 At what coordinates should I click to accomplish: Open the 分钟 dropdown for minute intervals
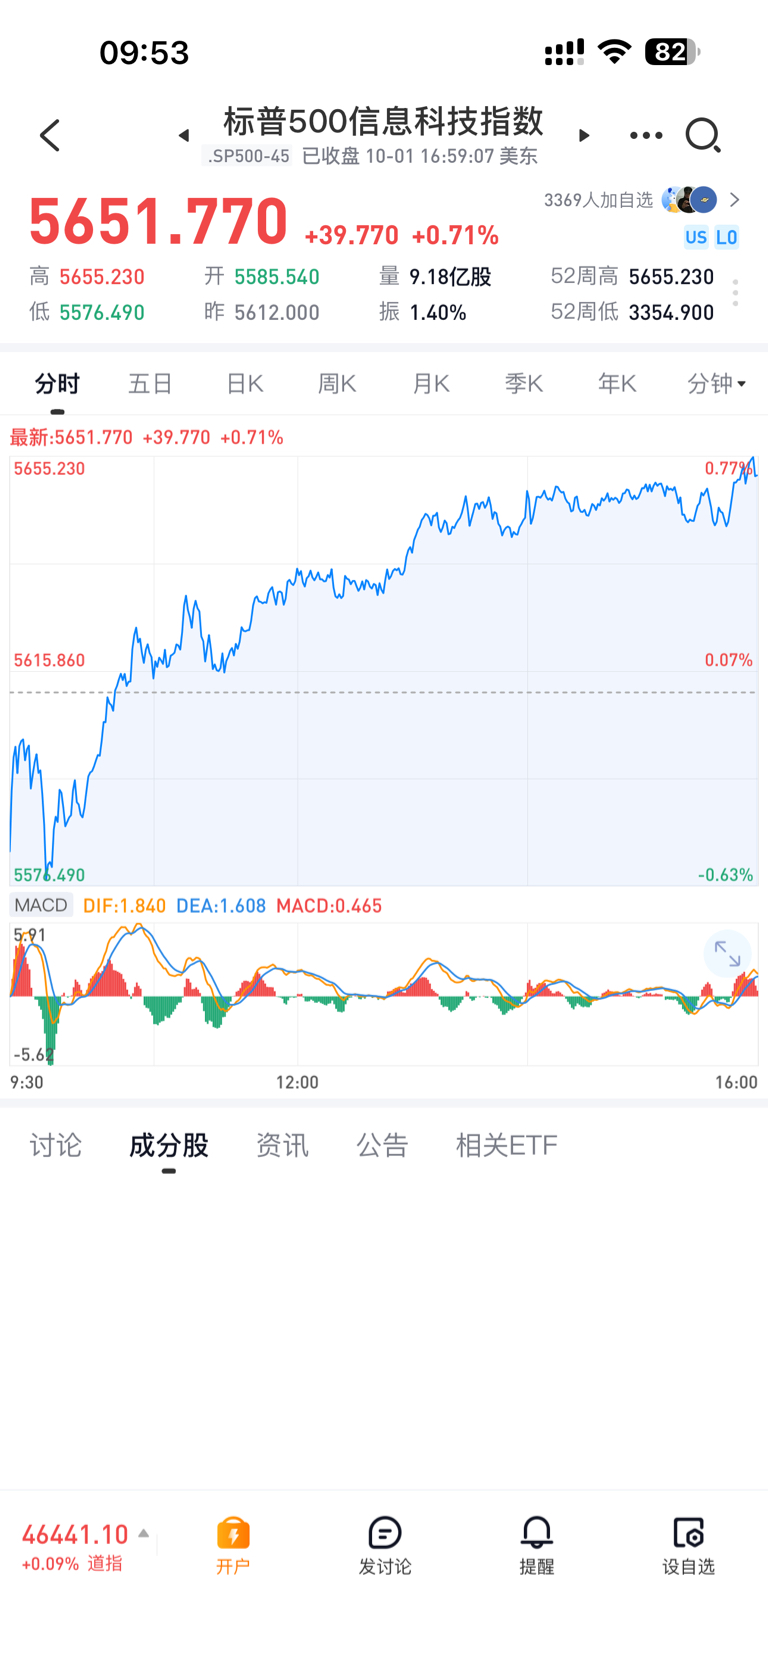(716, 384)
